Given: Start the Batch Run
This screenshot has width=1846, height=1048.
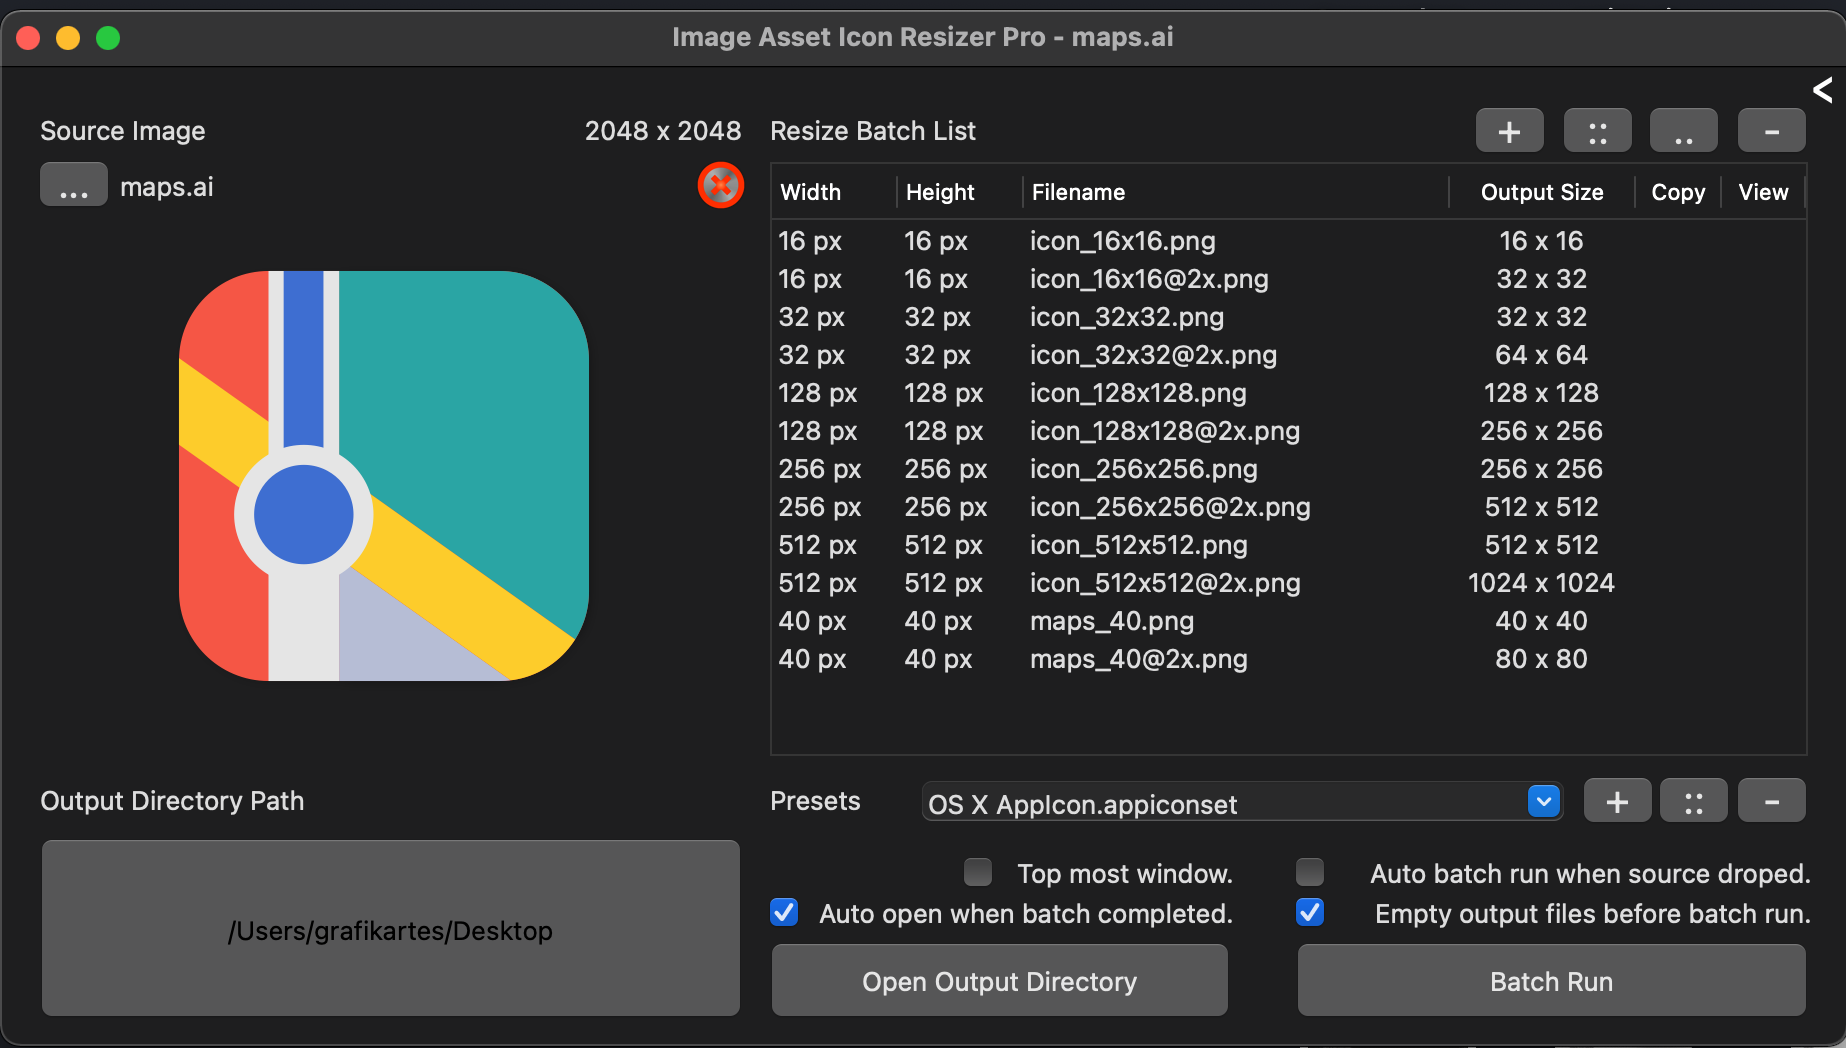Looking at the screenshot, I should pyautogui.click(x=1551, y=981).
